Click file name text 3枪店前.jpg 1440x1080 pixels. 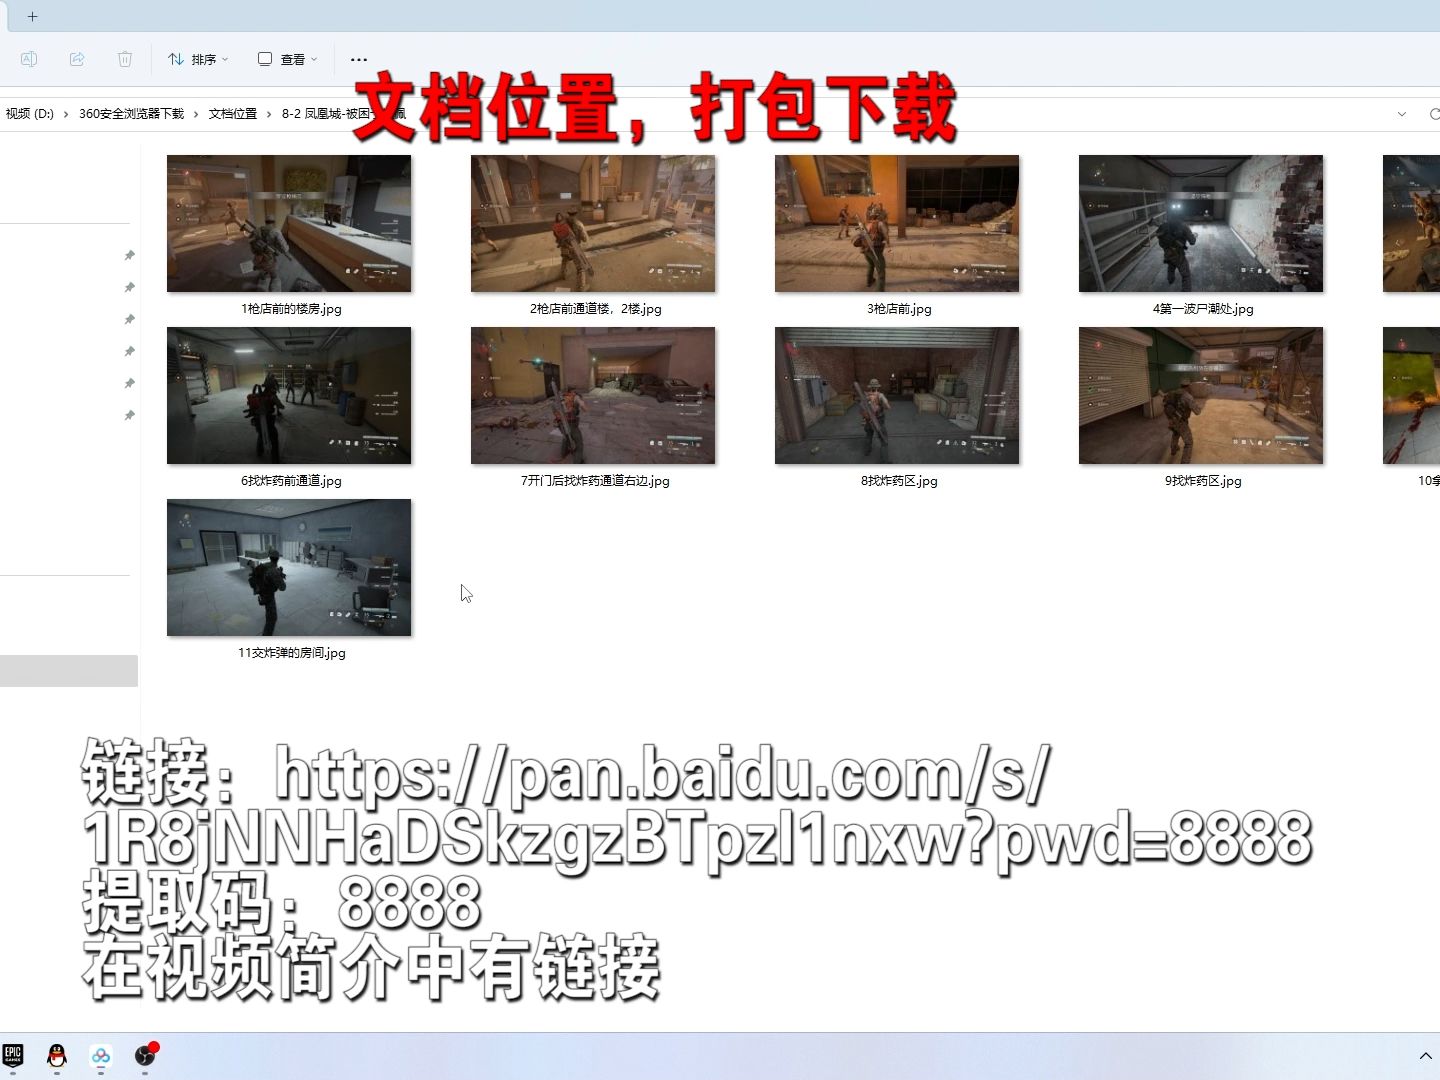[899, 309]
